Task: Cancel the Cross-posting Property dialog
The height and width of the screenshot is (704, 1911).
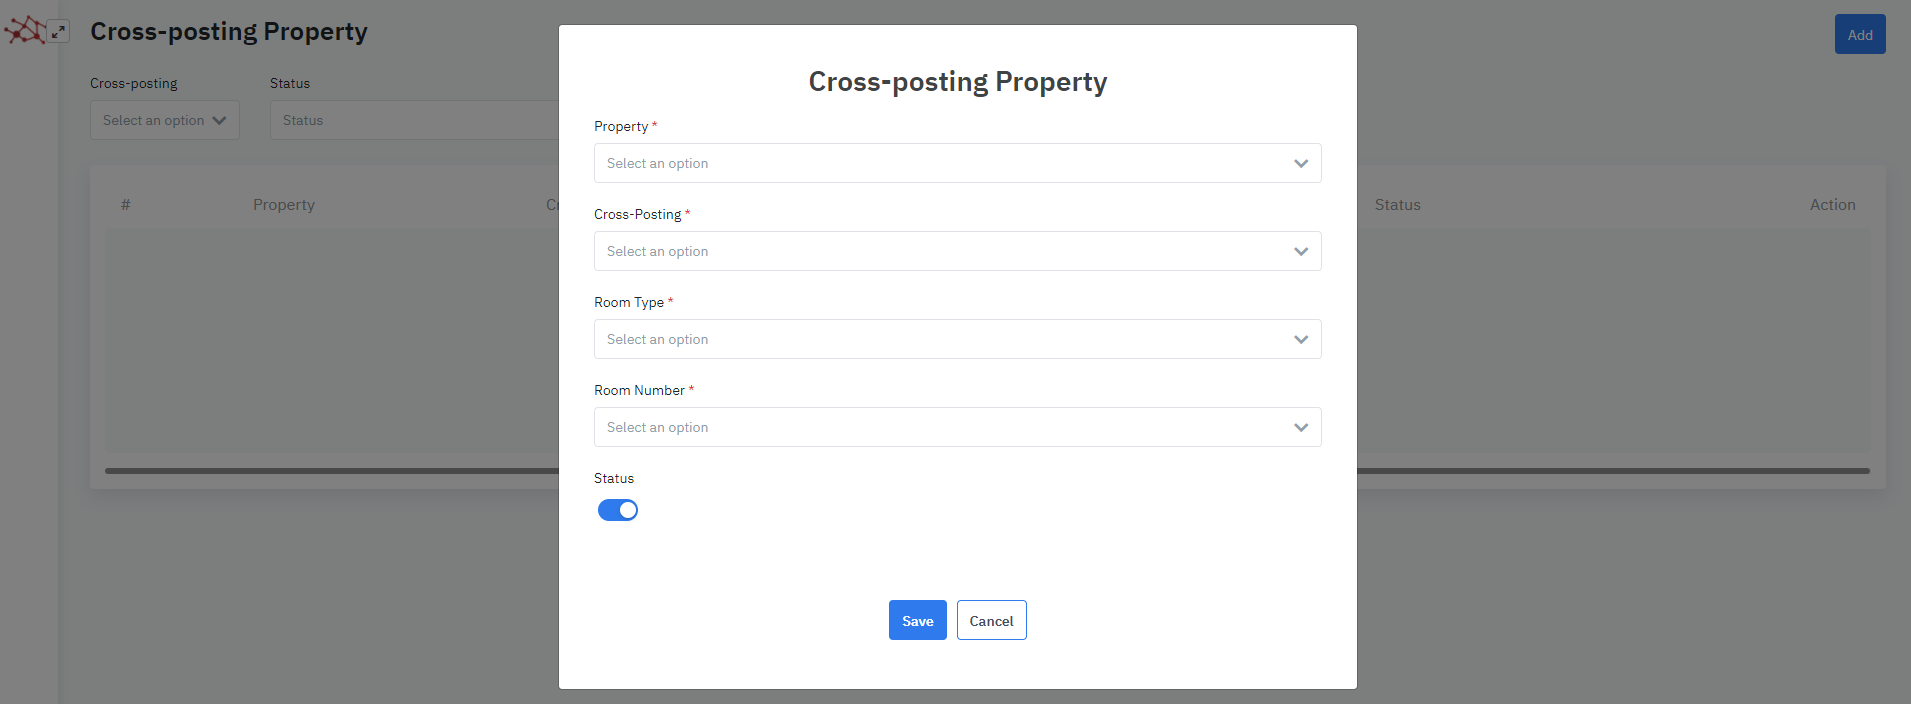Action: click(991, 620)
